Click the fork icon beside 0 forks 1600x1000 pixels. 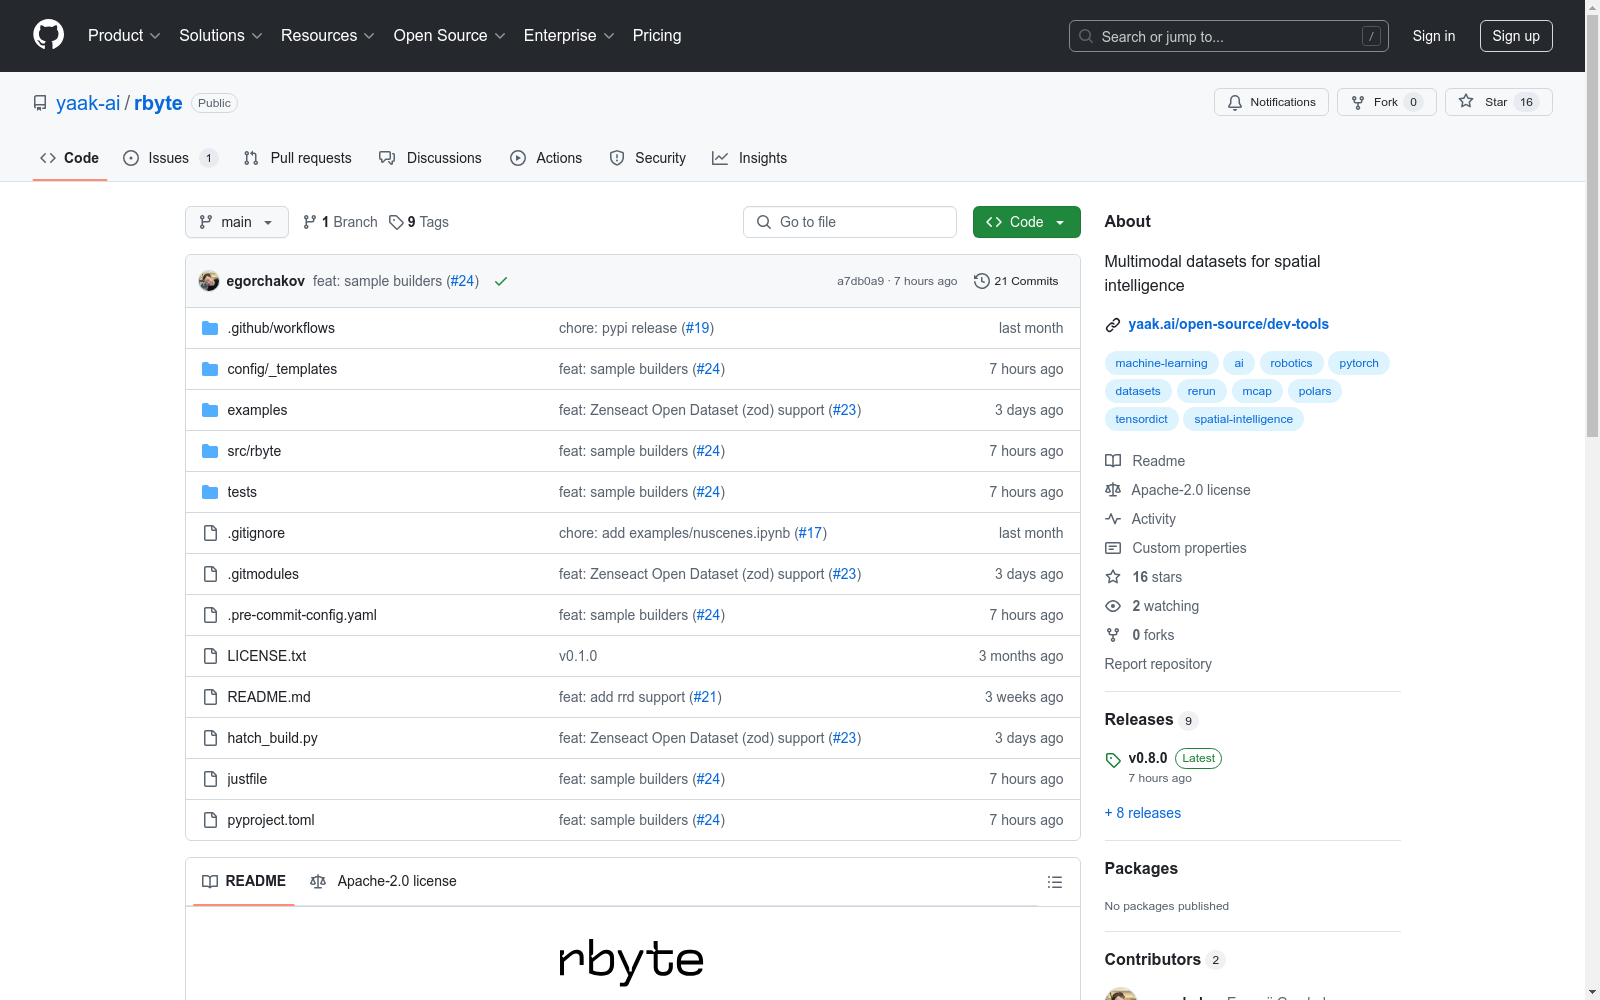click(x=1113, y=635)
